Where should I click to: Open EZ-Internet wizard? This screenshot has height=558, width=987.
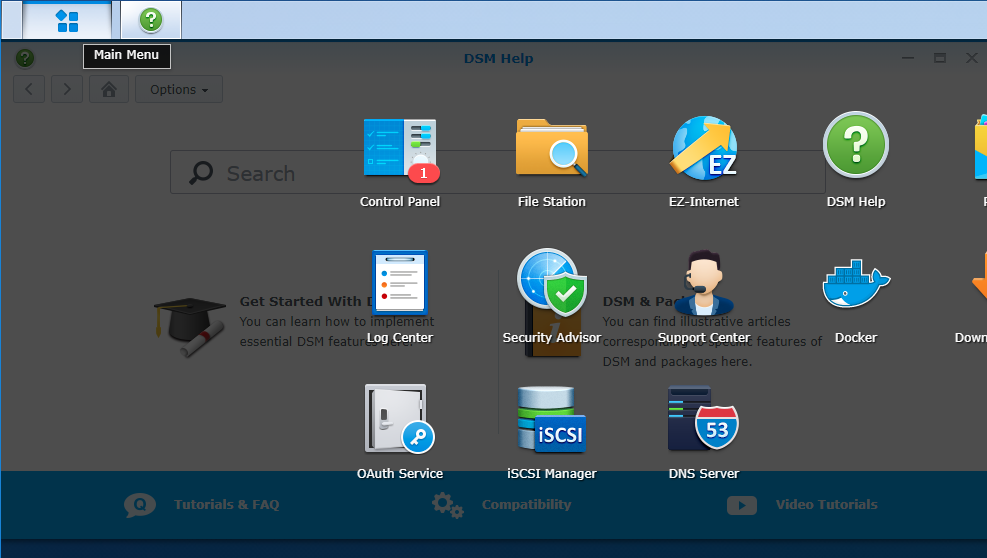tap(704, 162)
